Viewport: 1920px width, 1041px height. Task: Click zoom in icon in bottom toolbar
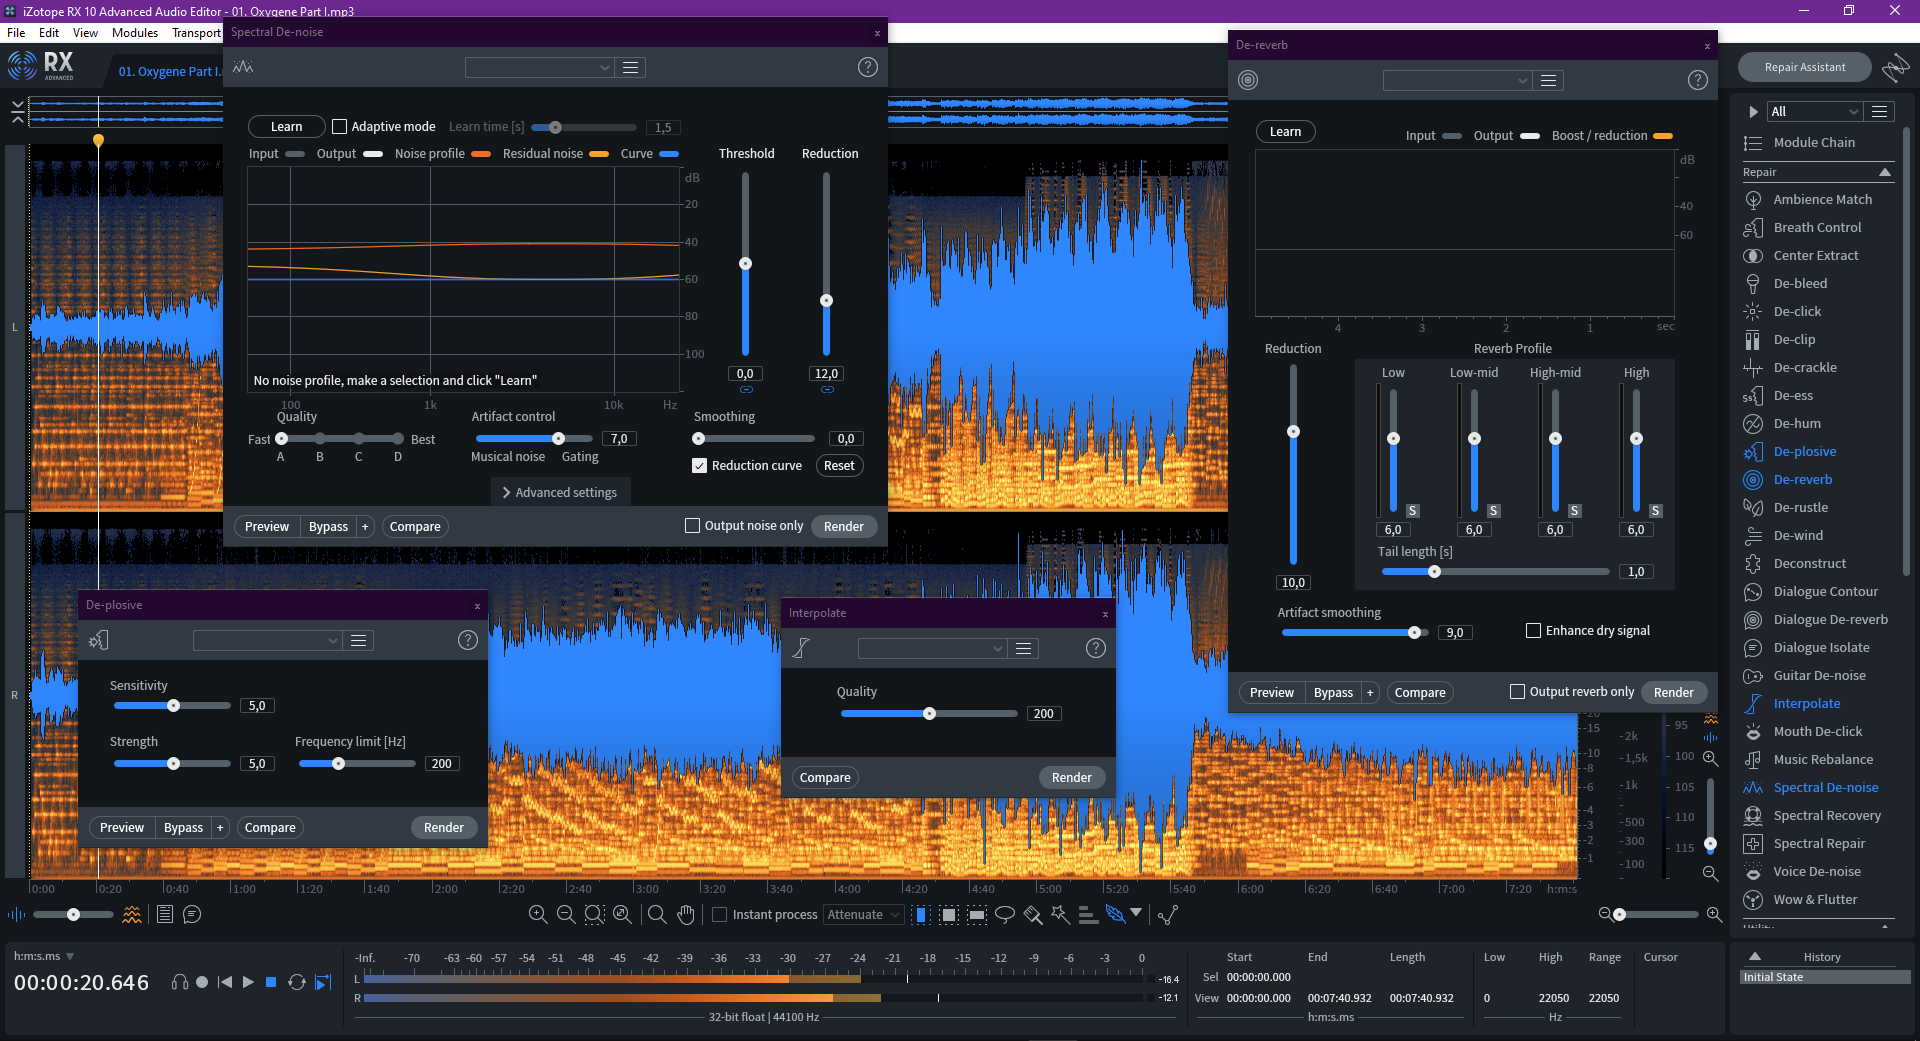pos(538,914)
